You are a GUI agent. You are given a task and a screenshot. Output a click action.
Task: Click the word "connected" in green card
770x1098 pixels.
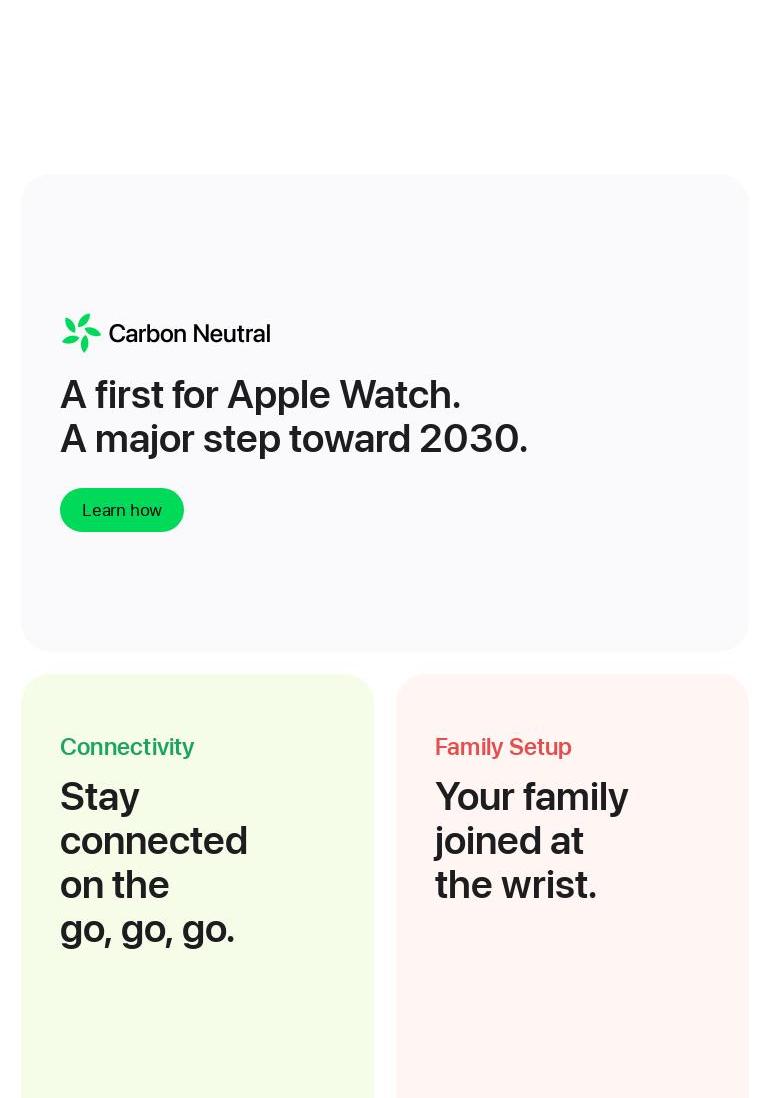click(154, 841)
